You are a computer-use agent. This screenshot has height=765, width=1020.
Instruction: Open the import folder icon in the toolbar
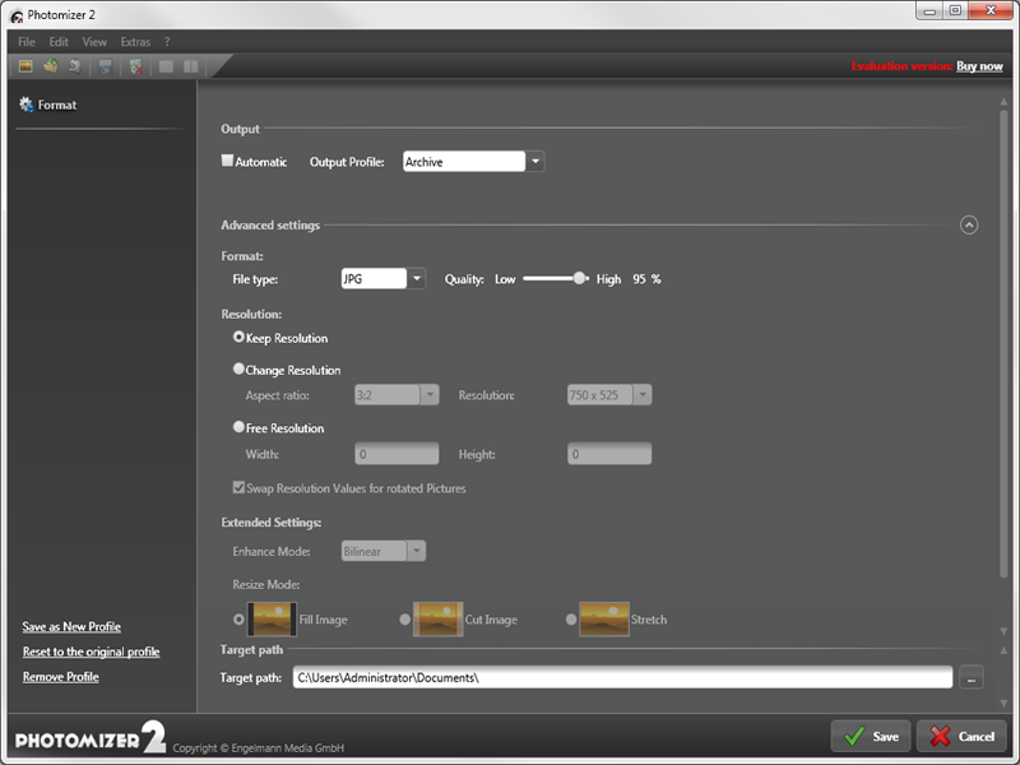49,65
